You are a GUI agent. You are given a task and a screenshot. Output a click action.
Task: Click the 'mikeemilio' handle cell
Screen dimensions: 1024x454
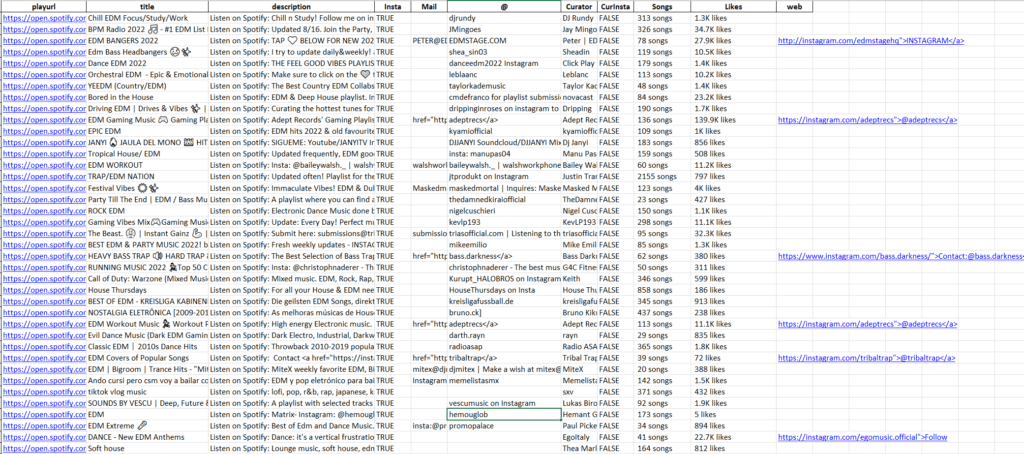[504, 244]
